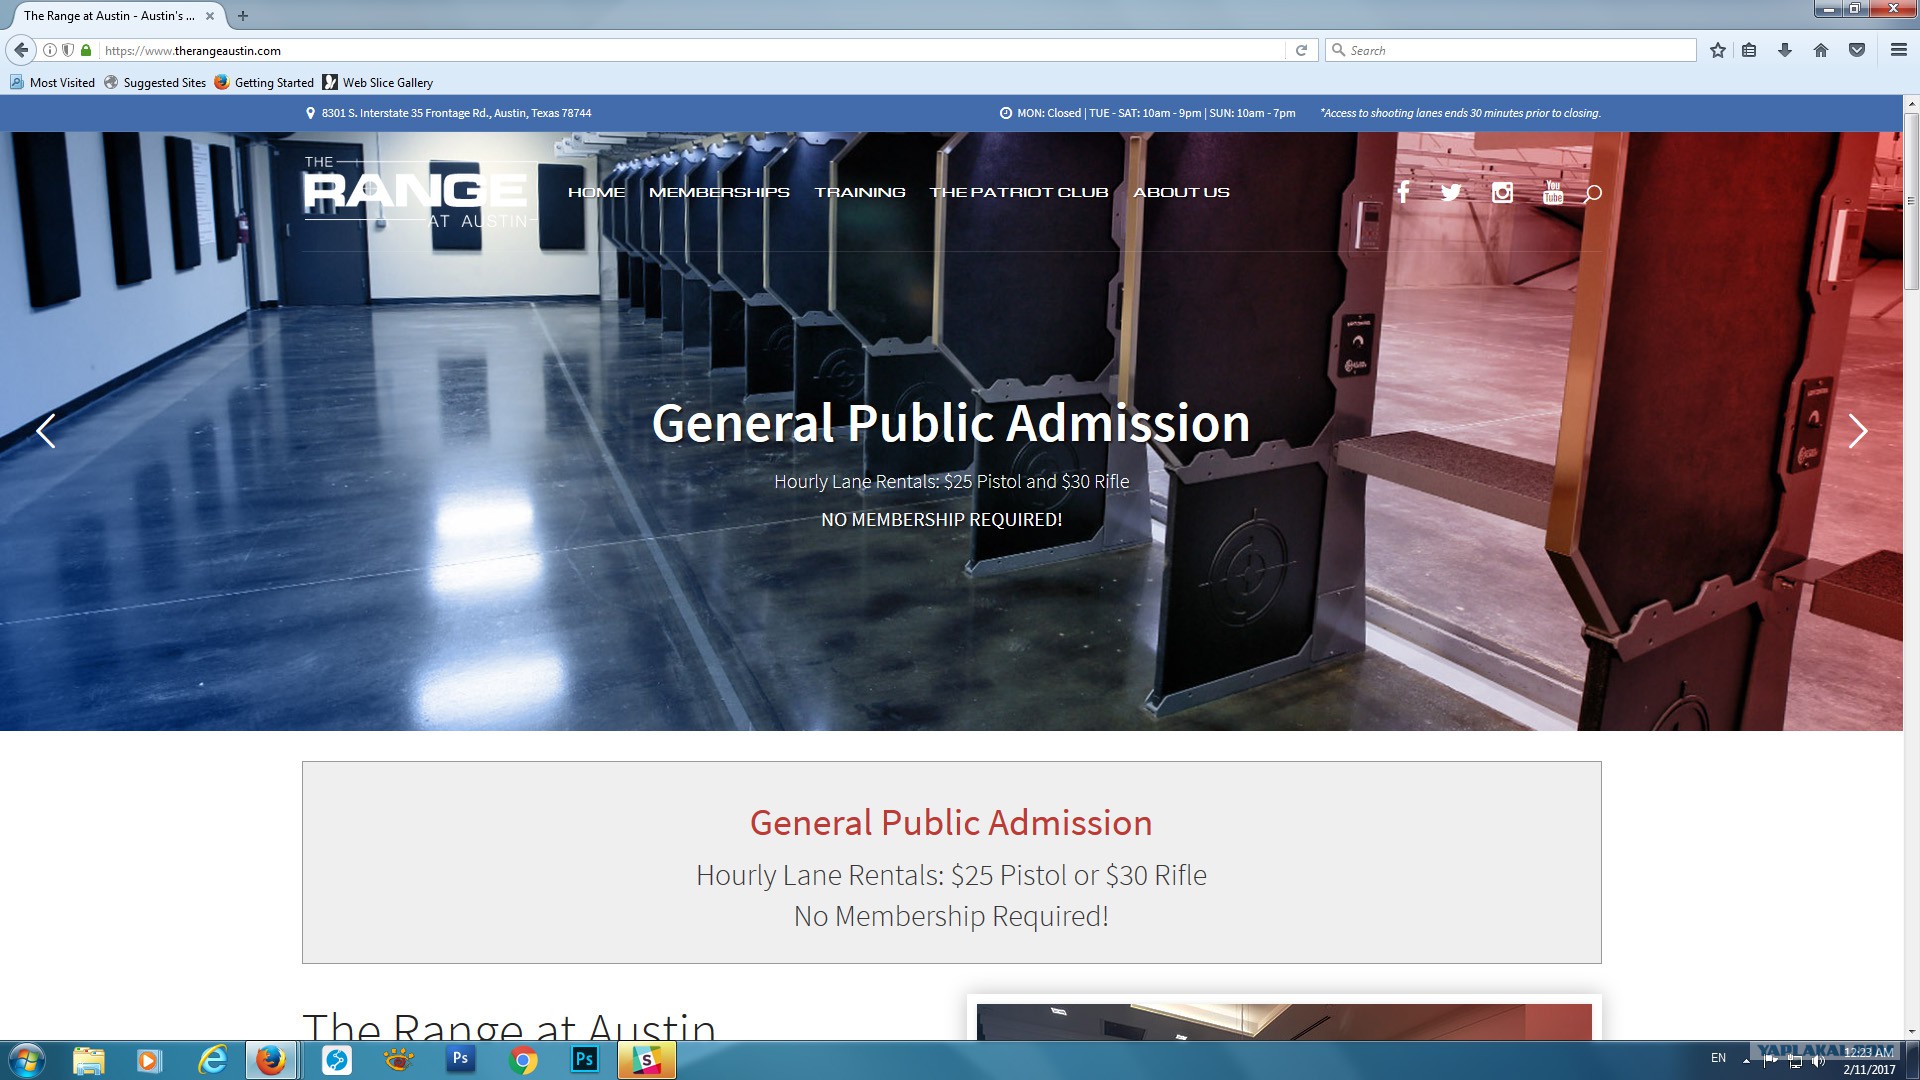Open the media player from the taskbar

149,1060
